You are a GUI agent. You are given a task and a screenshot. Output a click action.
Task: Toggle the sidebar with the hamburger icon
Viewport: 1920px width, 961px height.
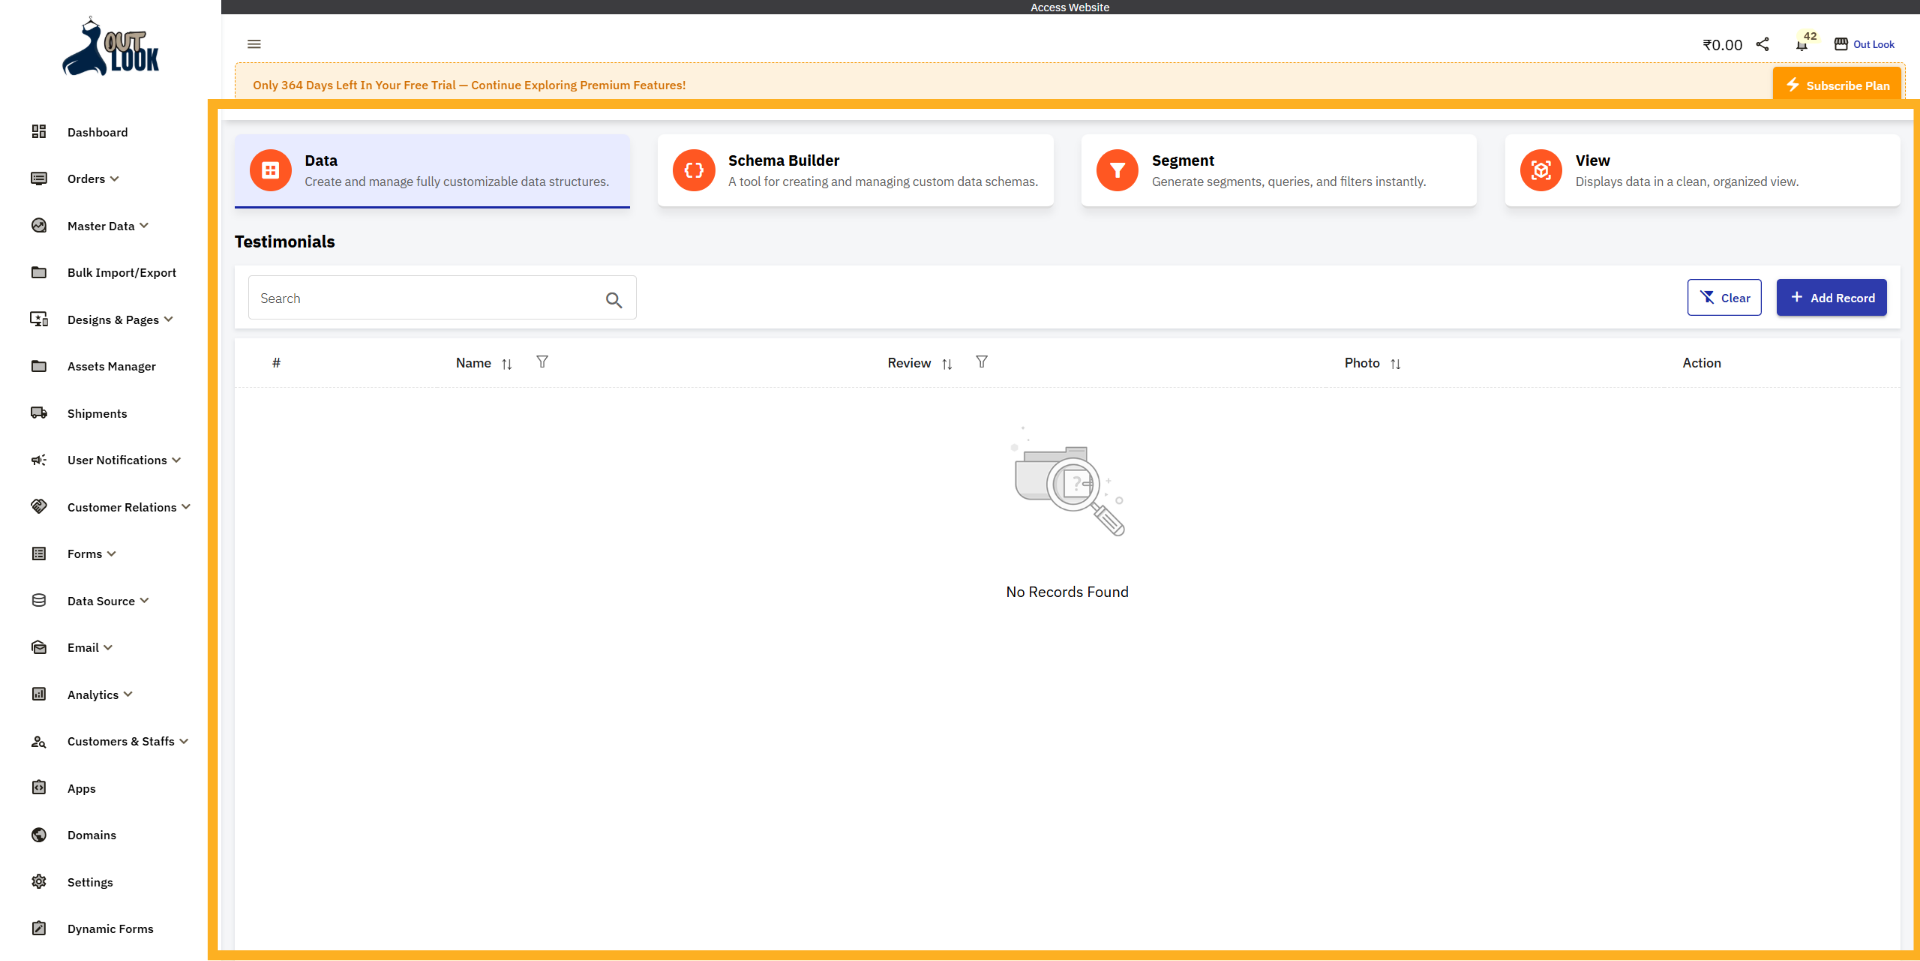coord(253,44)
